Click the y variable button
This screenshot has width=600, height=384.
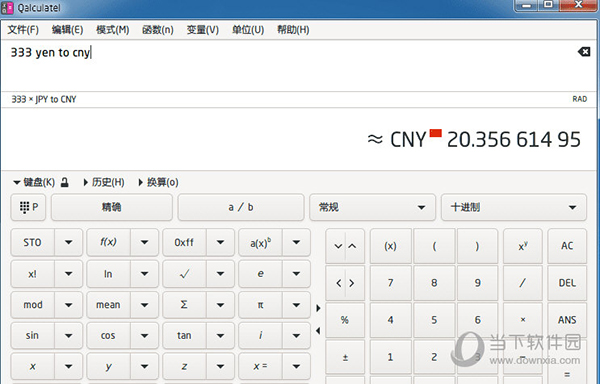pos(108,366)
